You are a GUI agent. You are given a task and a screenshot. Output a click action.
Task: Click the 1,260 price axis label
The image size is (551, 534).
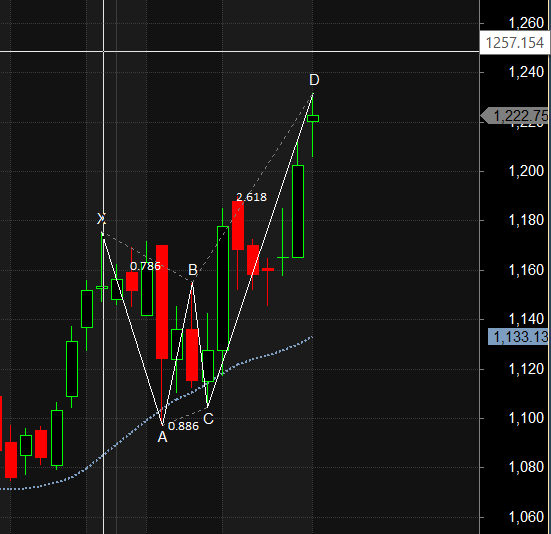point(526,23)
